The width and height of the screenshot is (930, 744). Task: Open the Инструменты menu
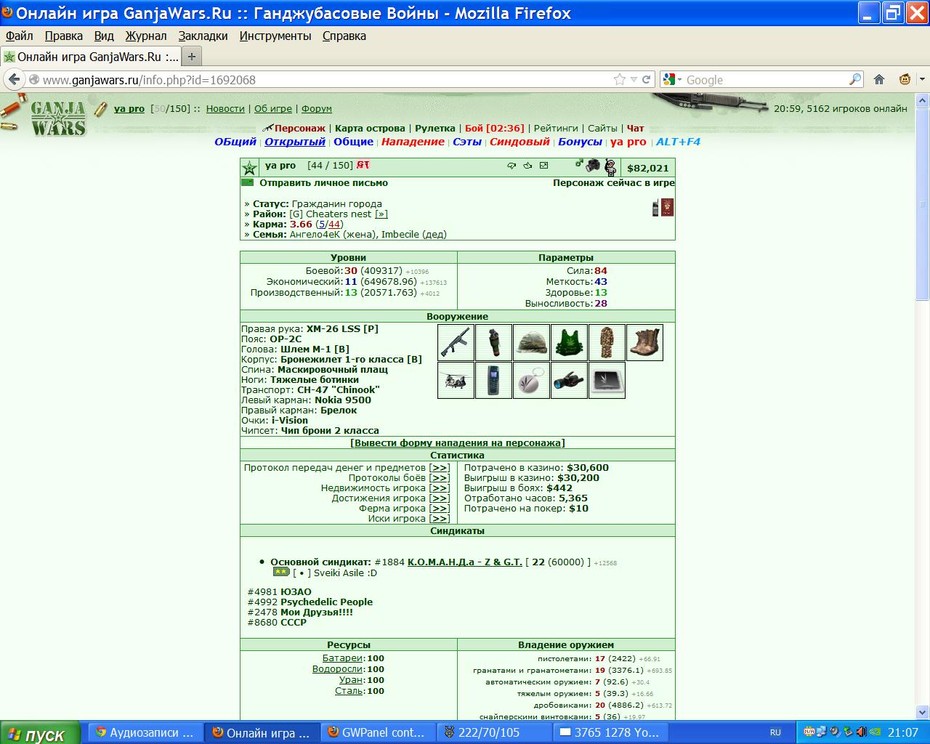click(275, 36)
